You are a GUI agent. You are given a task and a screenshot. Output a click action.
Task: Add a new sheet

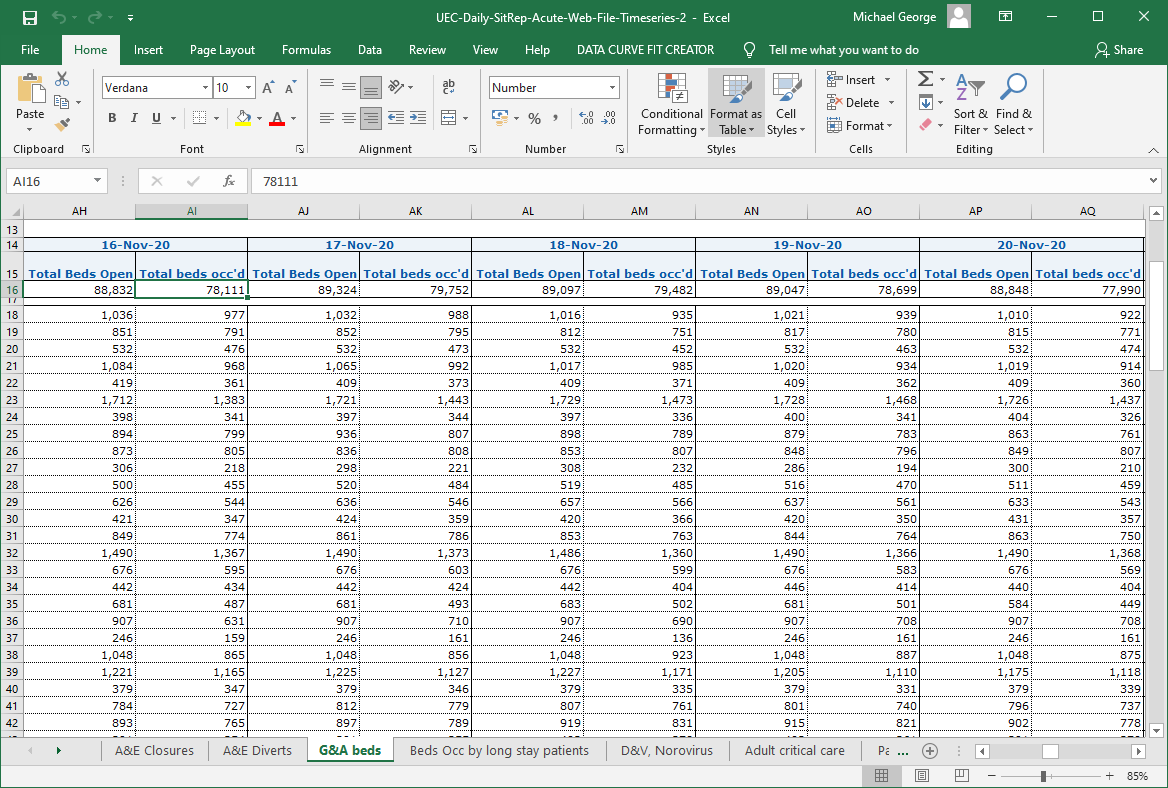929,751
